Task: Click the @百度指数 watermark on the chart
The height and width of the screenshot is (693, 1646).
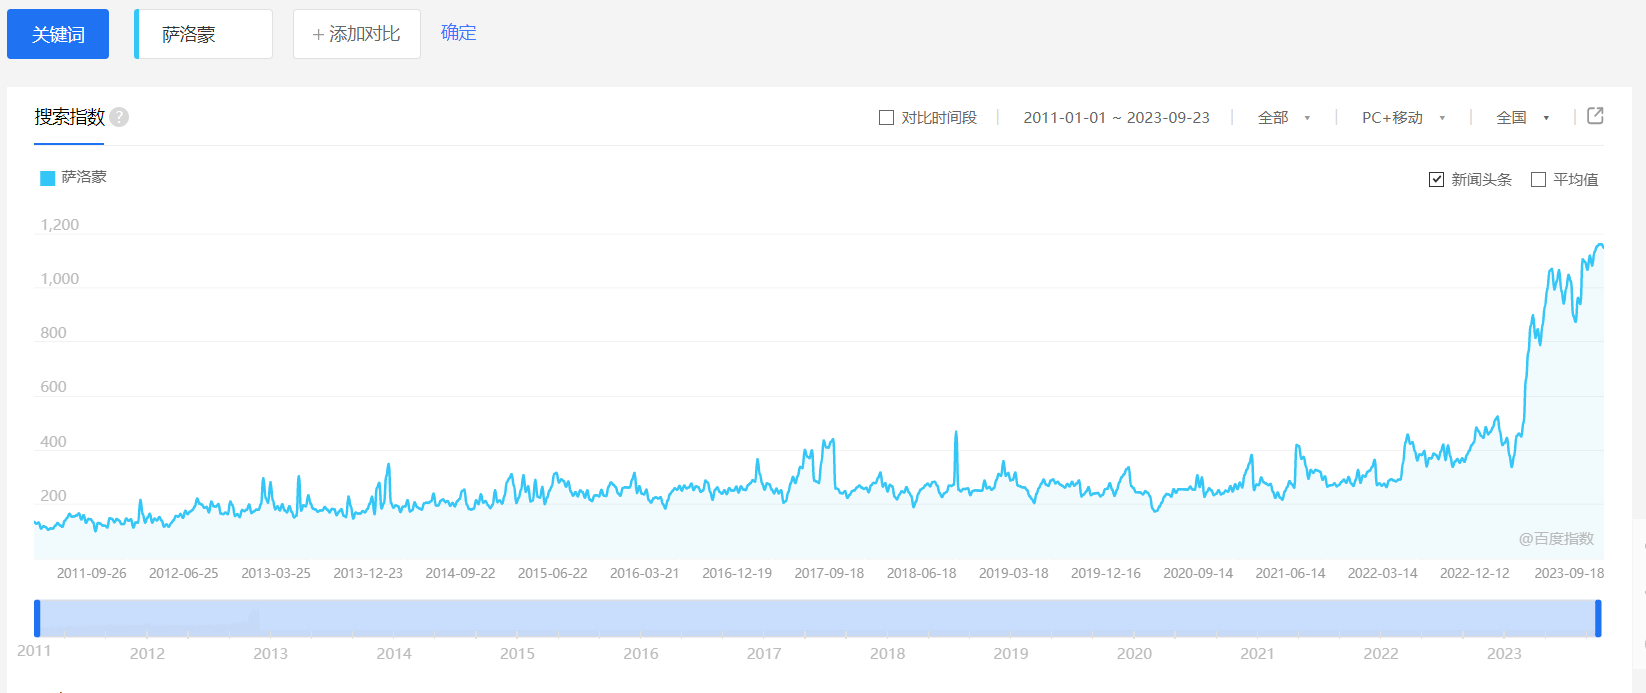Action: coord(1556,539)
